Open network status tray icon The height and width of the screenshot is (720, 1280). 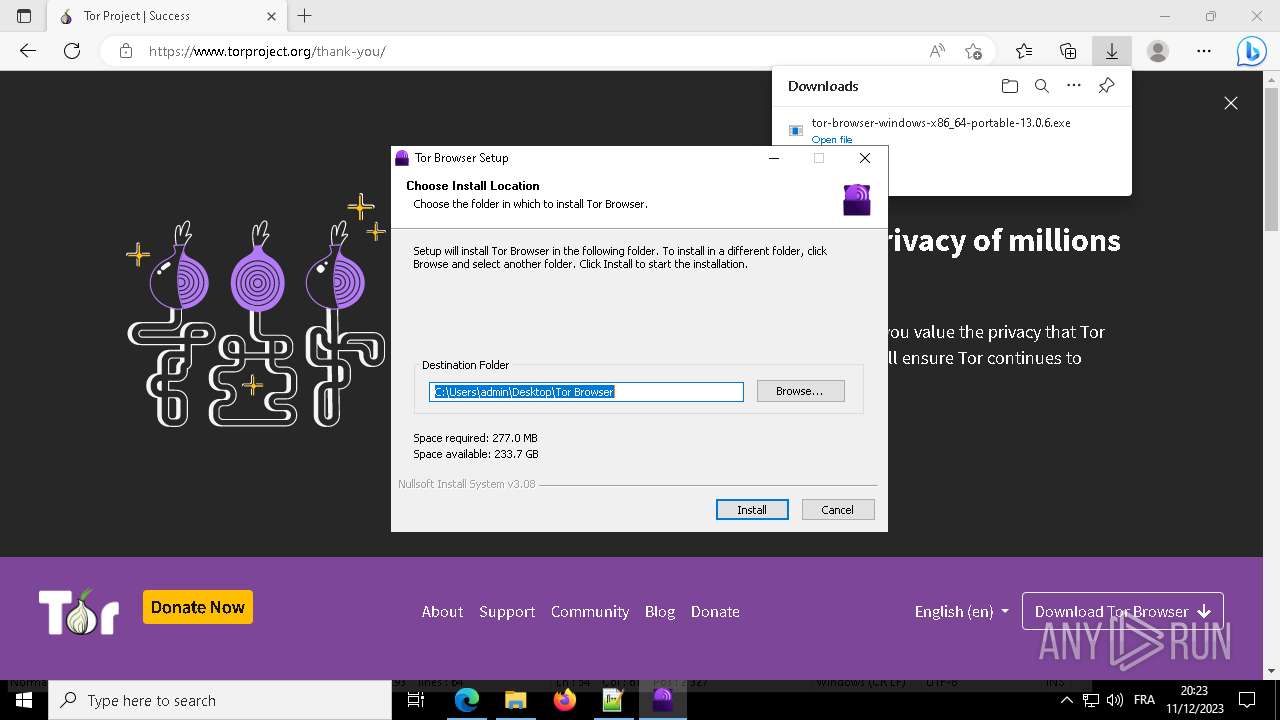click(x=1091, y=700)
